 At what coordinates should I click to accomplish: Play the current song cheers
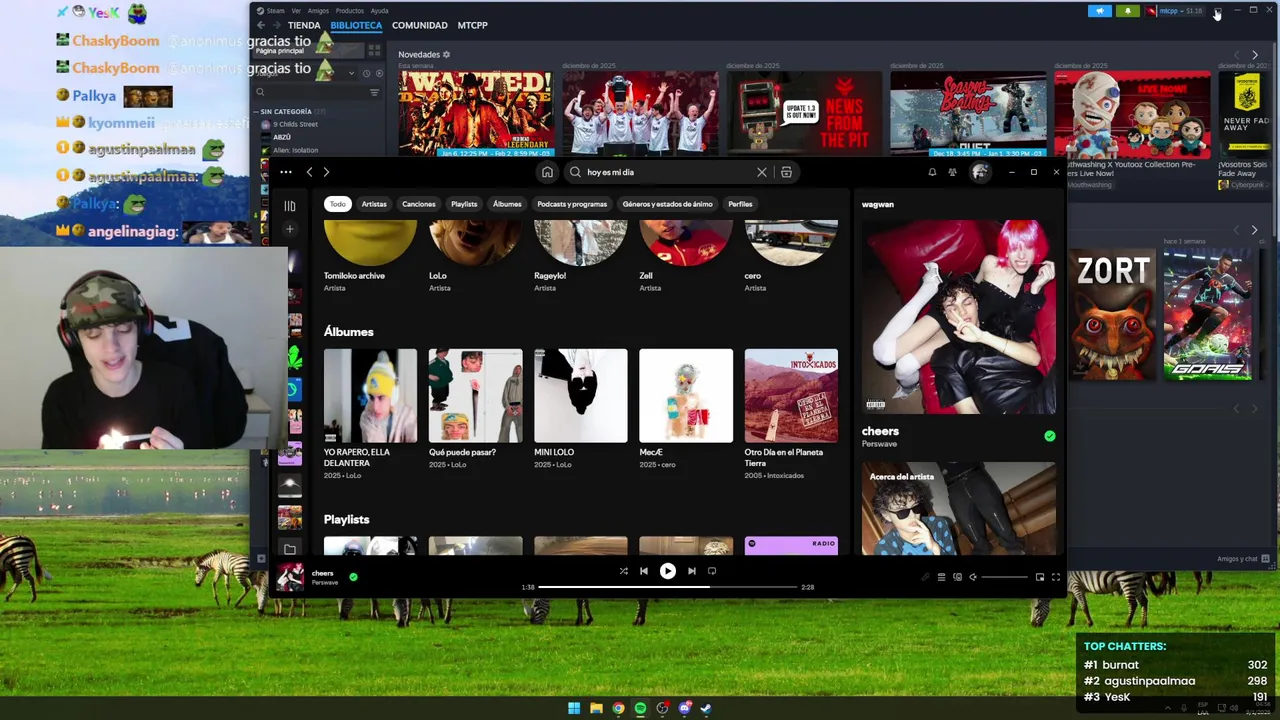(668, 571)
